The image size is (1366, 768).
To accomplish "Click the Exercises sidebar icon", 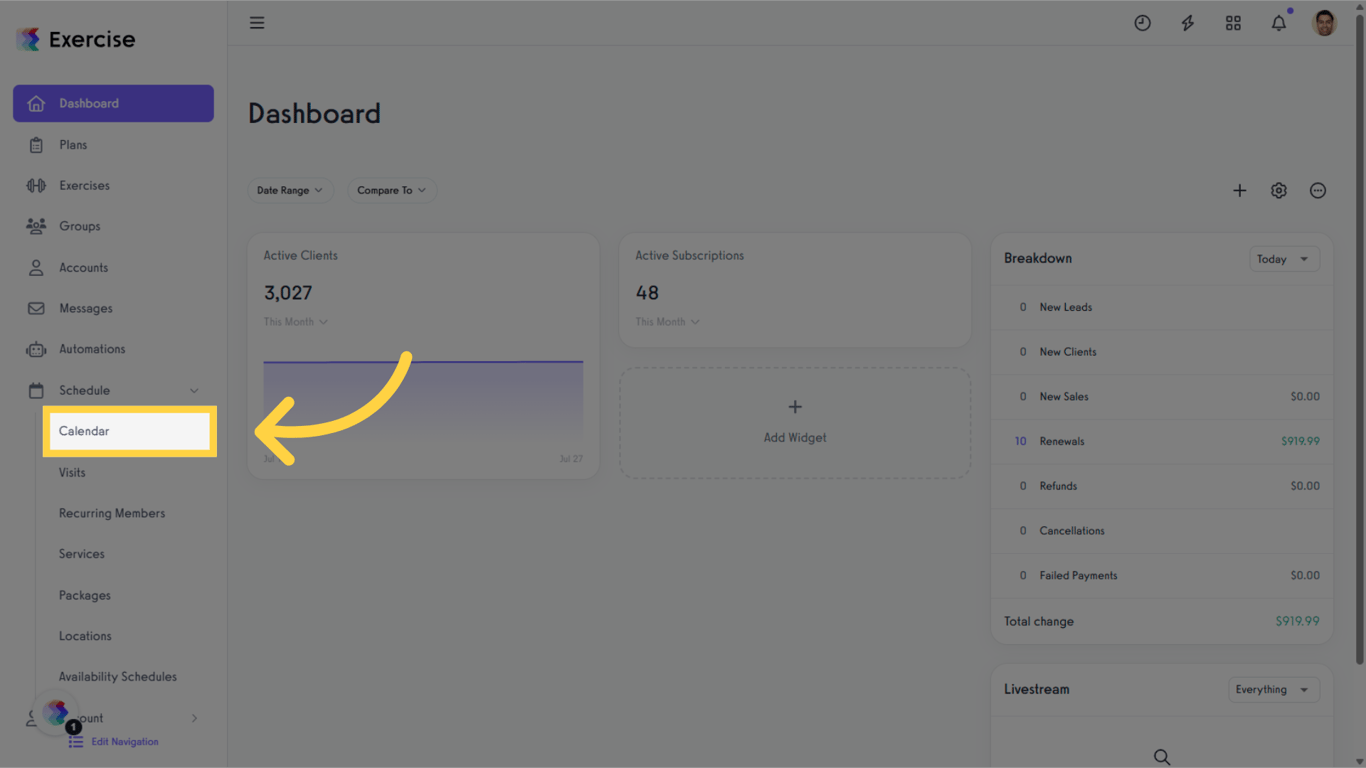I will pyautogui.click(x=35, y=185).
